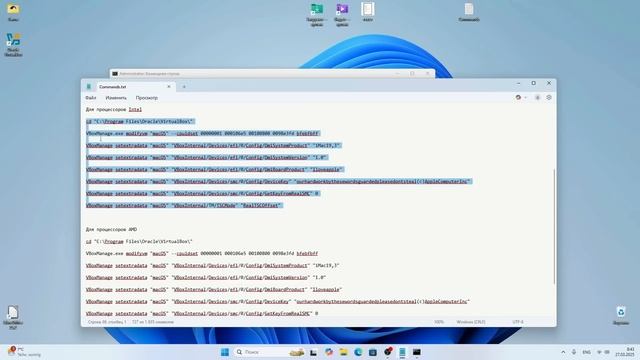The width and height of the screenshot is (640, 360).
Task: Click the 'Для процессоров AMD' heading line
Action: (x=111, y=229)
